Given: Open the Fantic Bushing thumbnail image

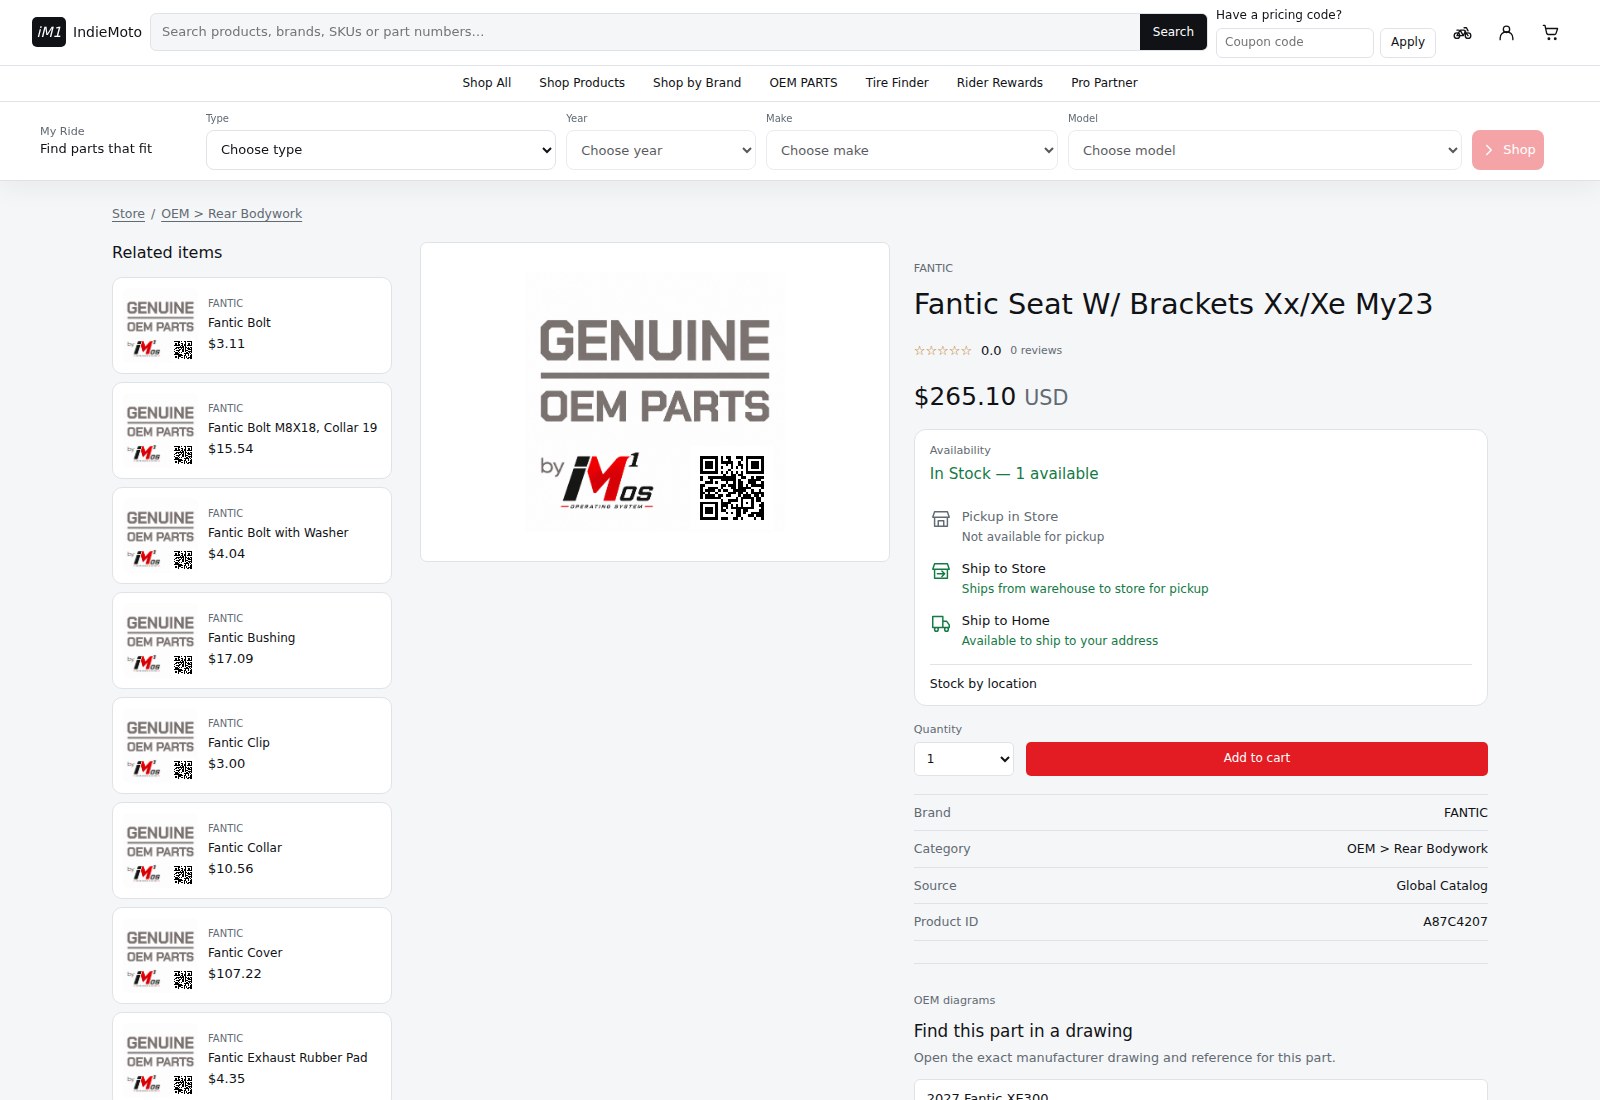Looking at the screenshot, I should pos(160,641).
